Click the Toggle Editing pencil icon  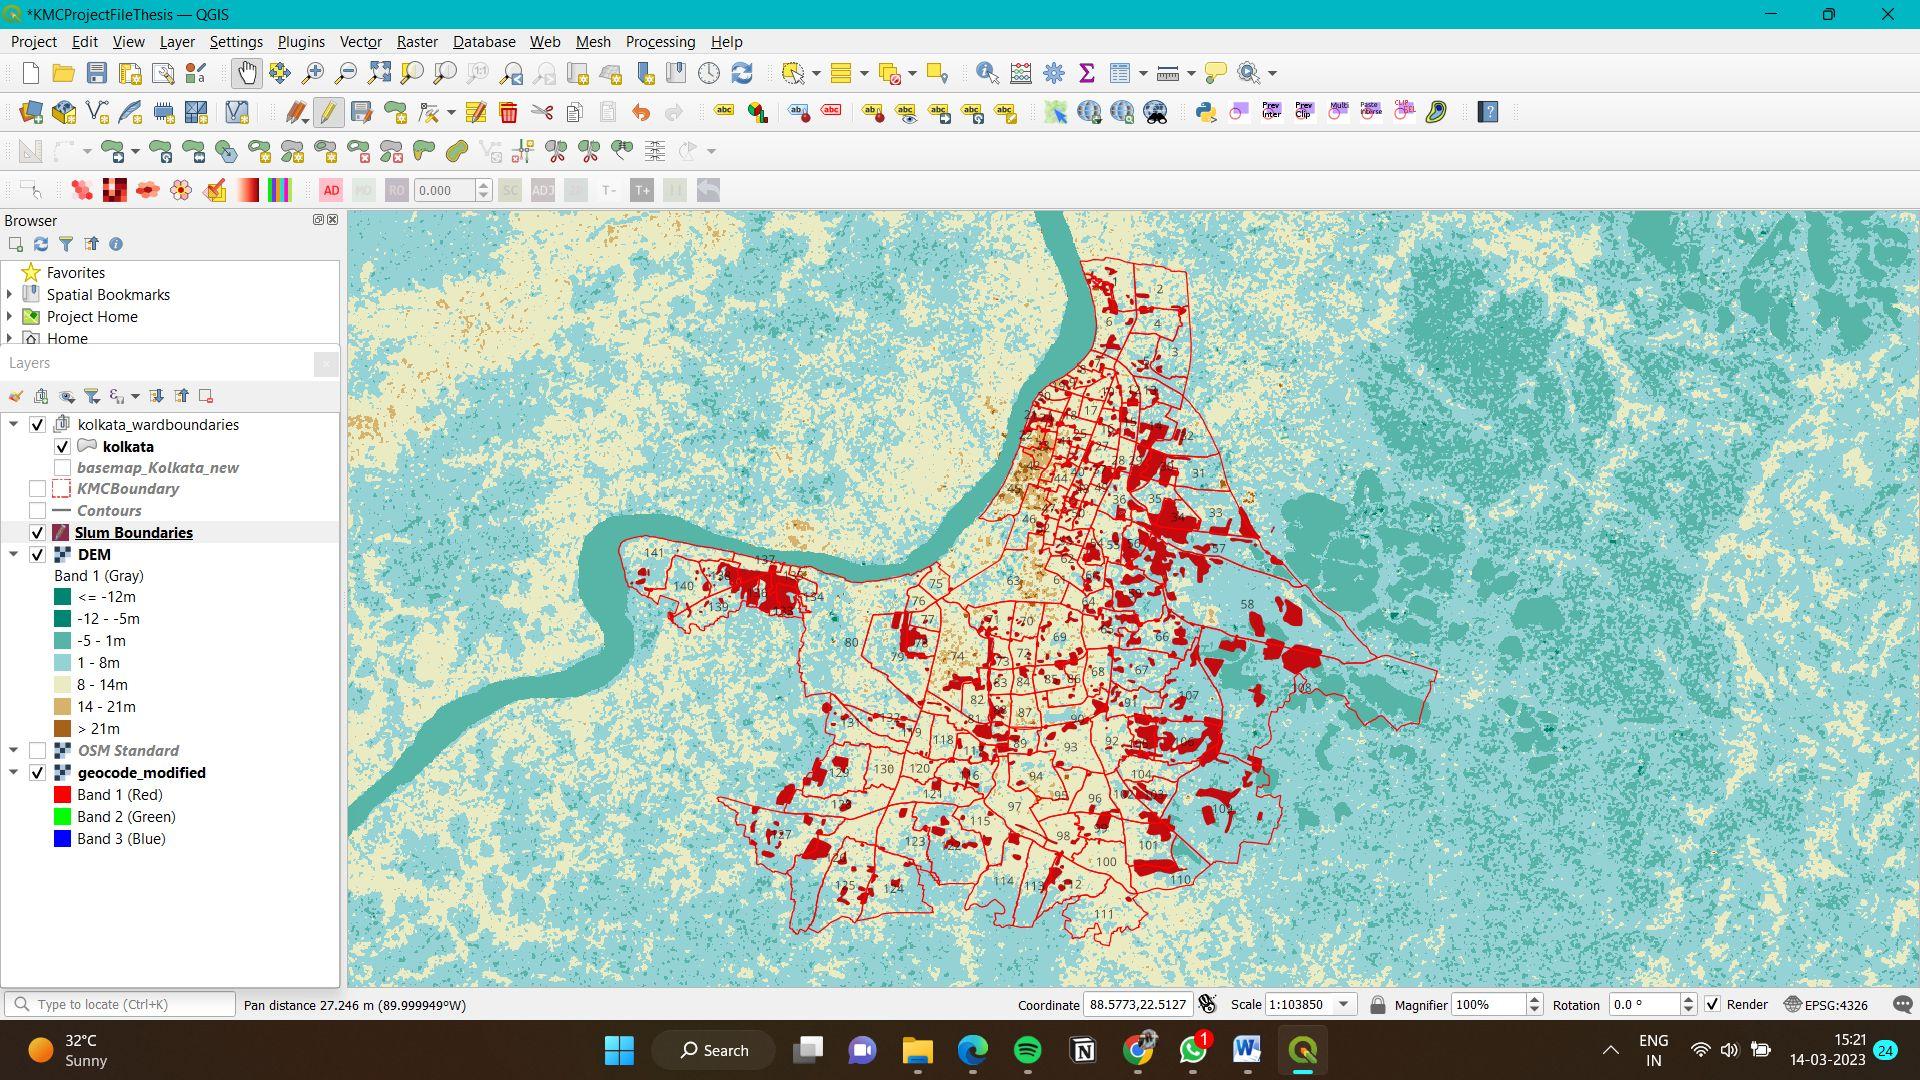328,112
